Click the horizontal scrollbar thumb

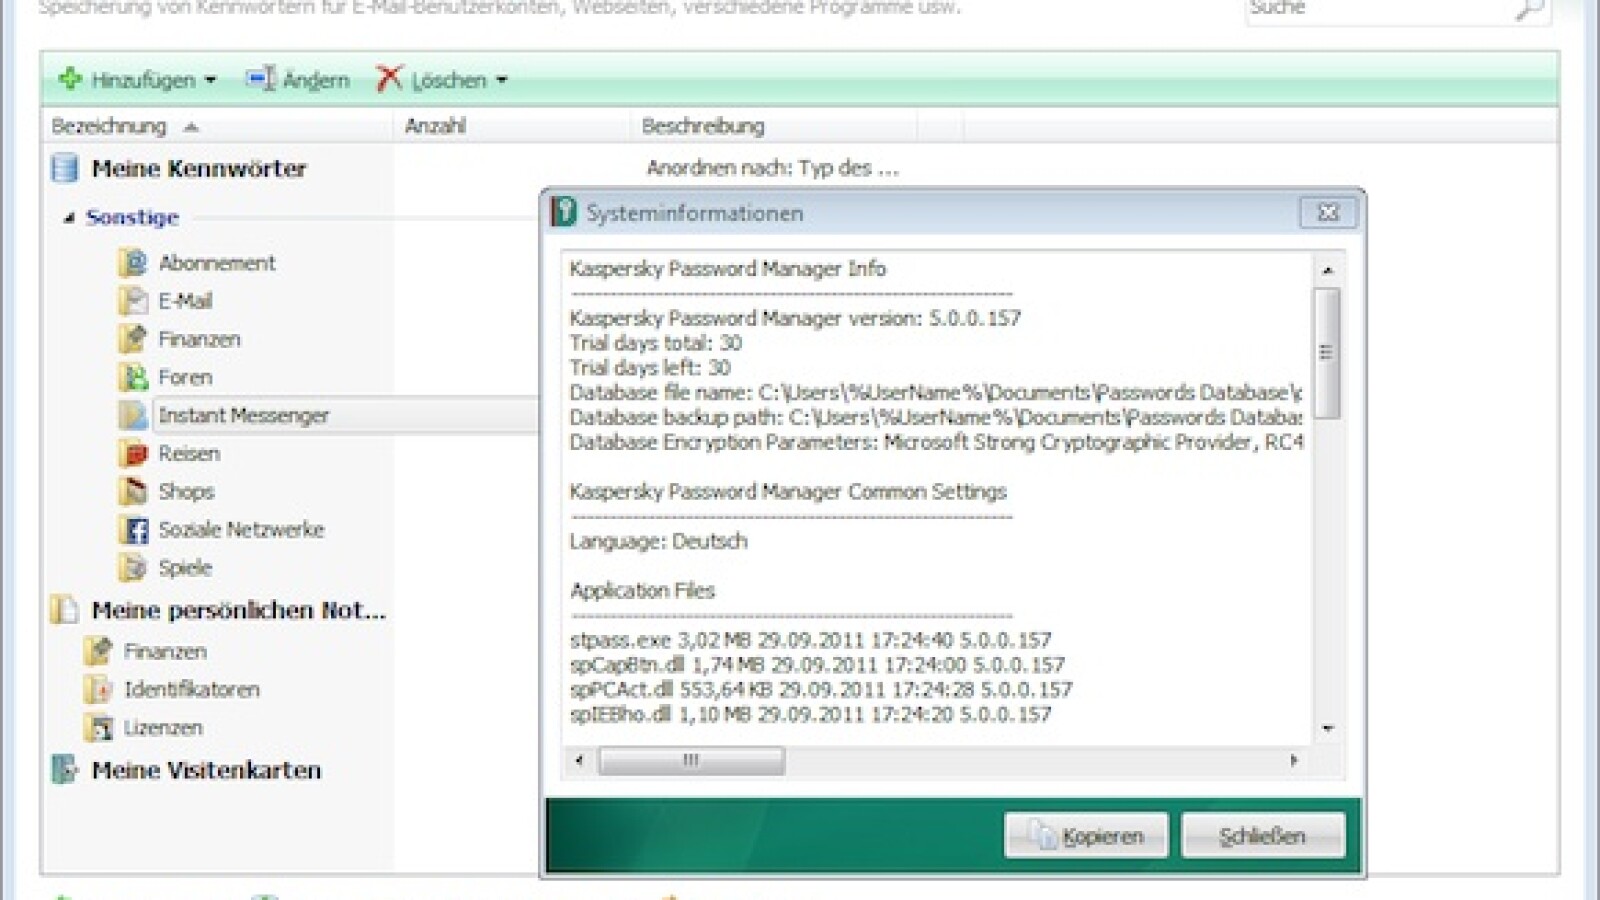click(x=691, y=760)
